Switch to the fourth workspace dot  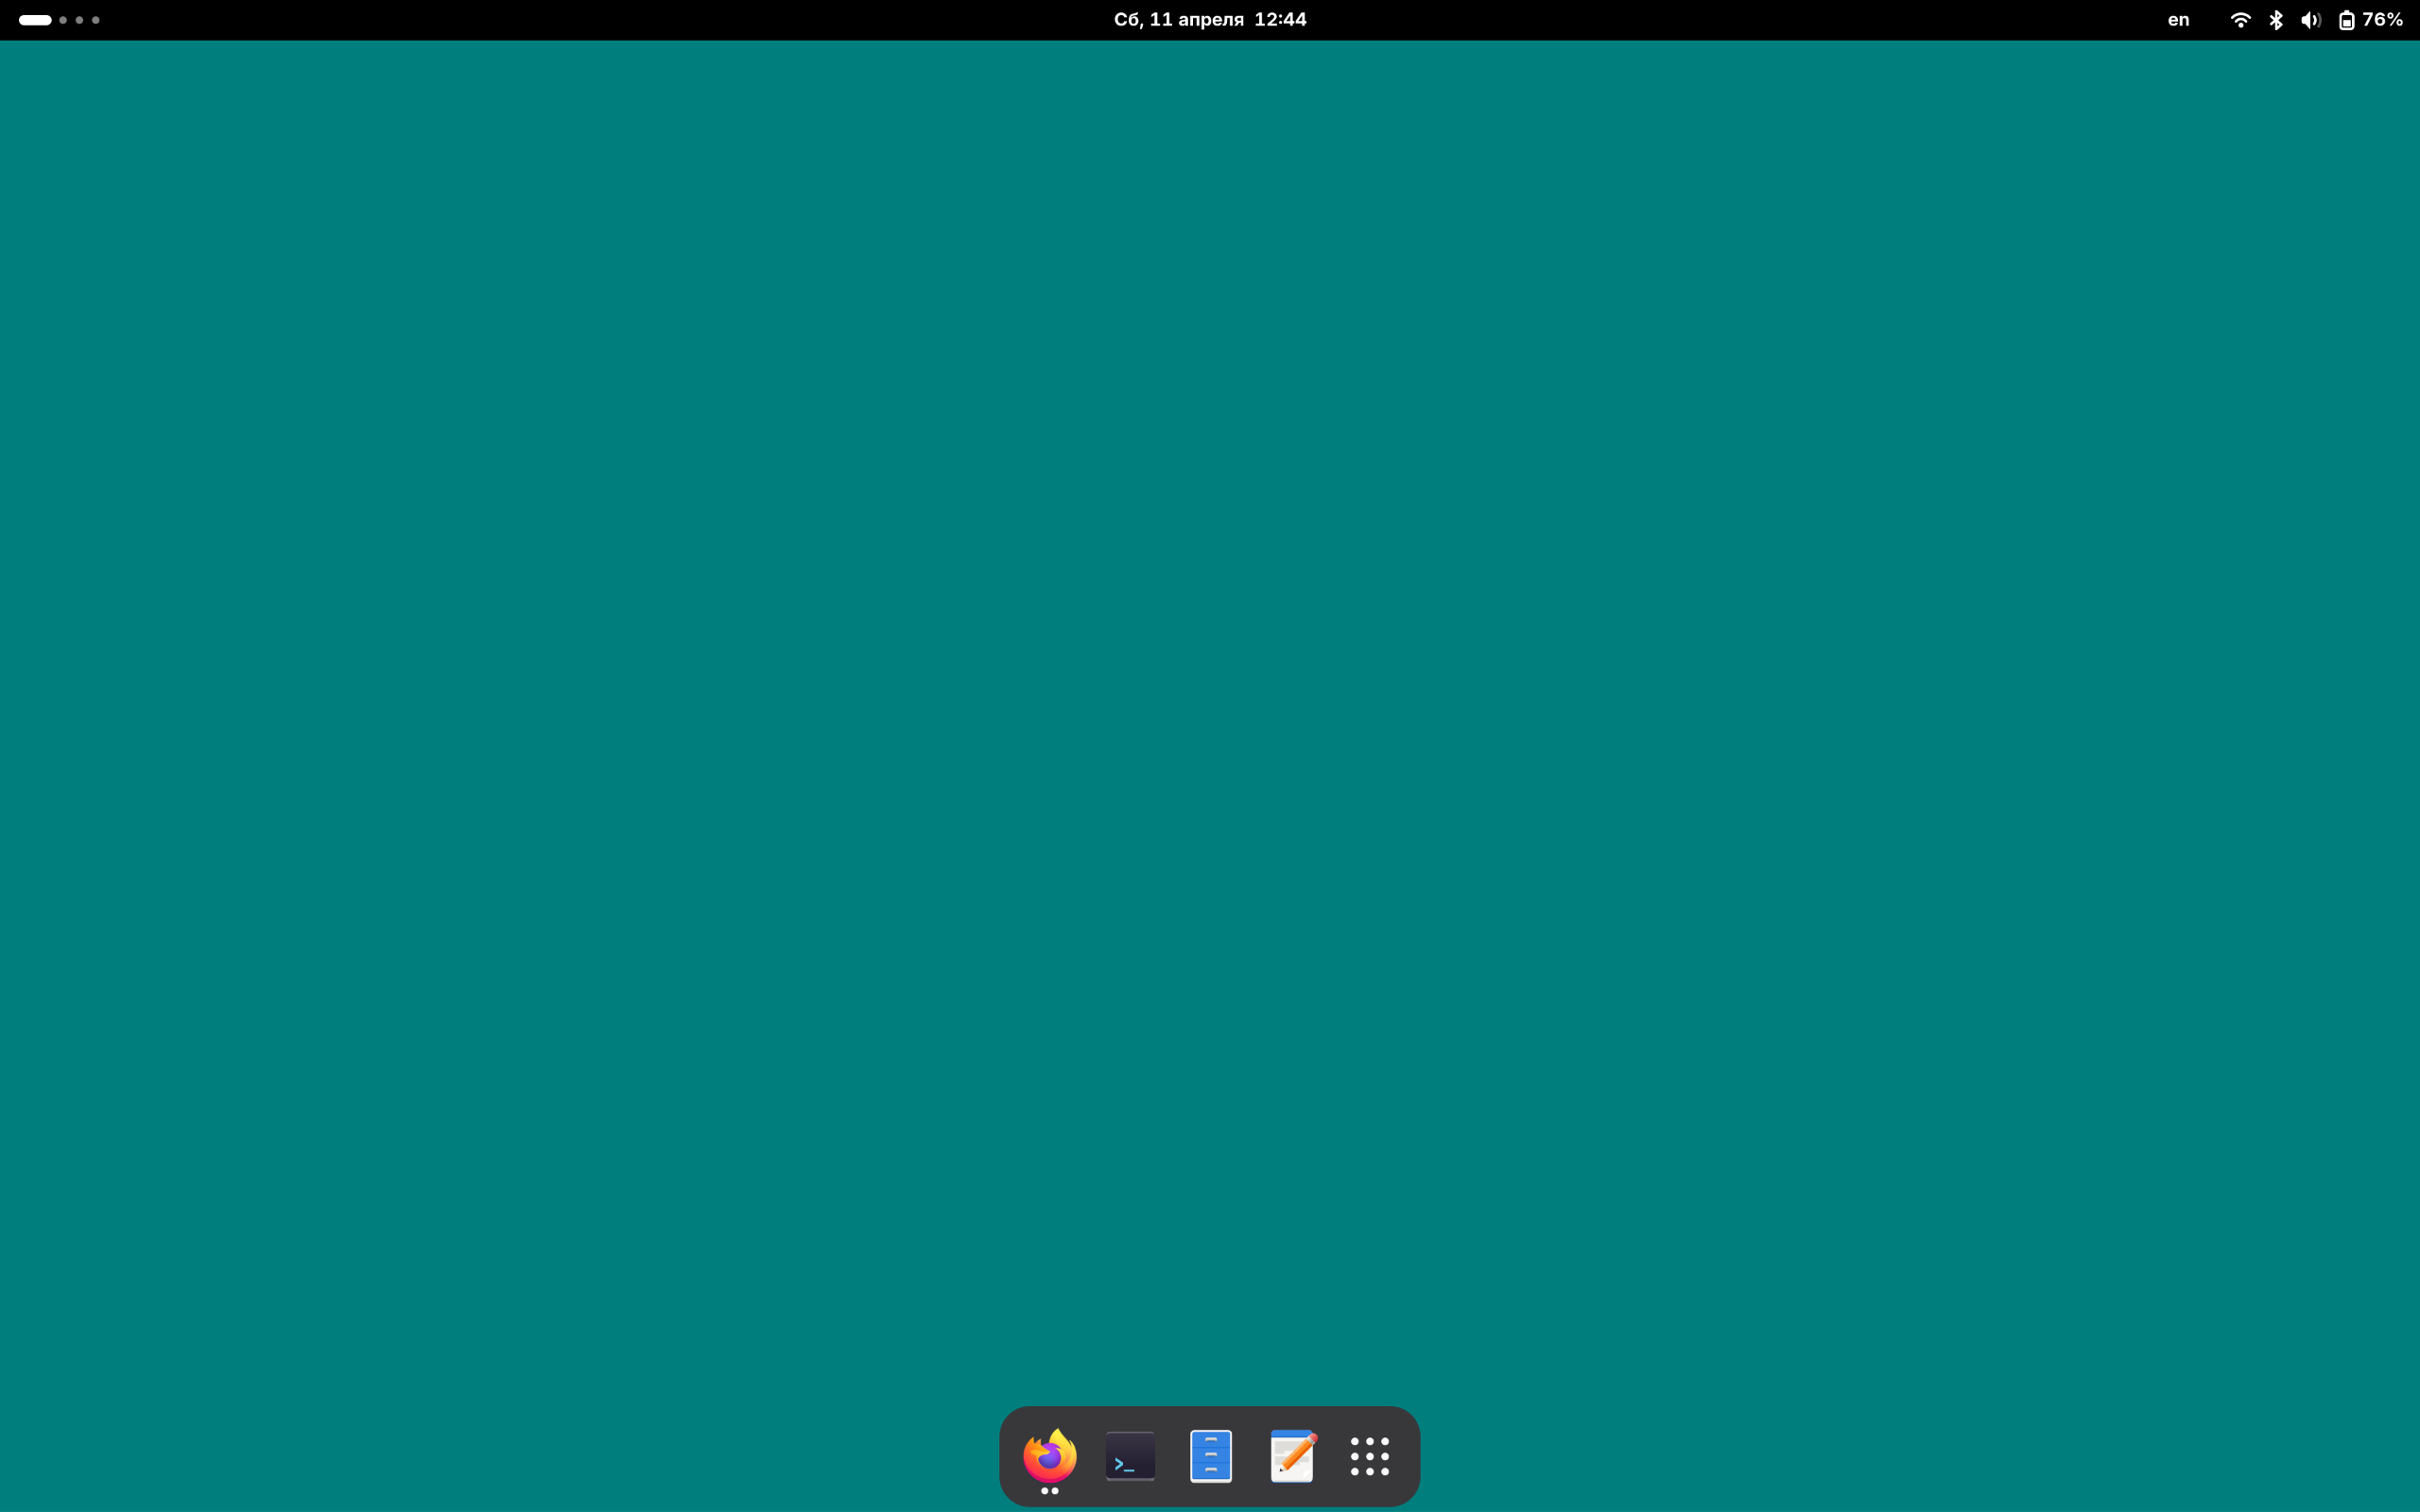coord(96,20)
